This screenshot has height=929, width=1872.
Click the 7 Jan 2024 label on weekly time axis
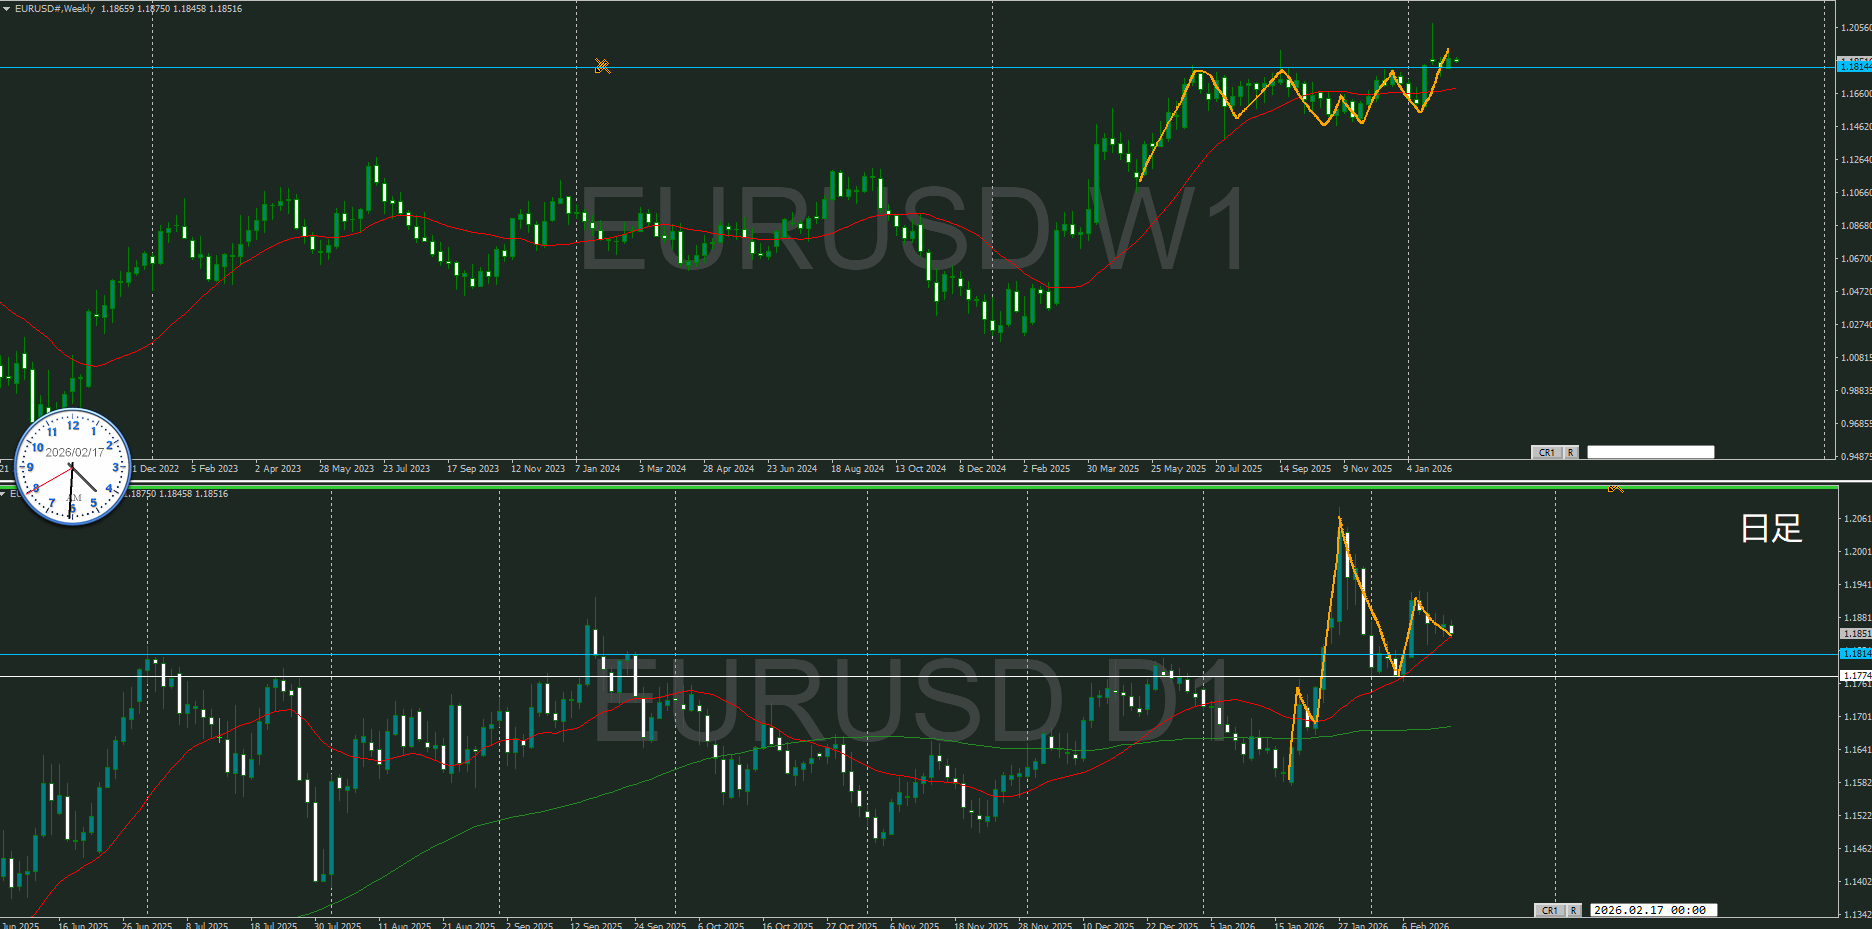(x=597, y=469)
